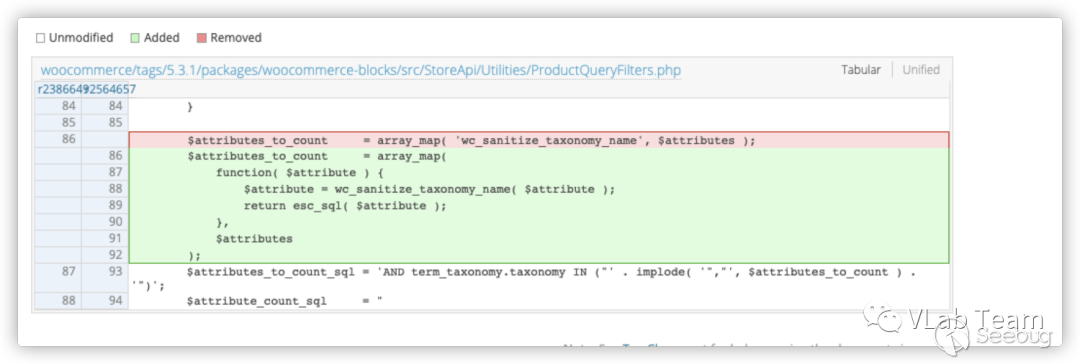Click the removed line 86 code row
The height and width of the screenshot is (364, 1080).
(539, 140)
